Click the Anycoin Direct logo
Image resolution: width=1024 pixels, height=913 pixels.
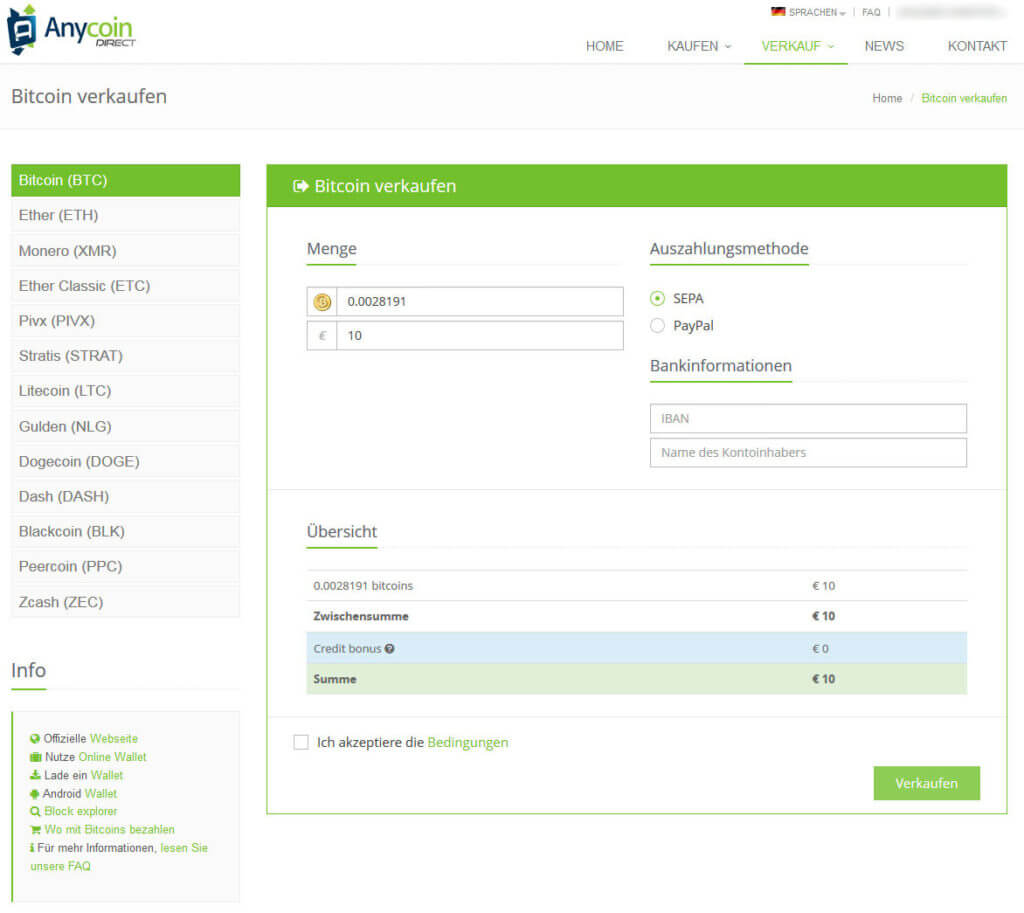(x=71, y=29)
